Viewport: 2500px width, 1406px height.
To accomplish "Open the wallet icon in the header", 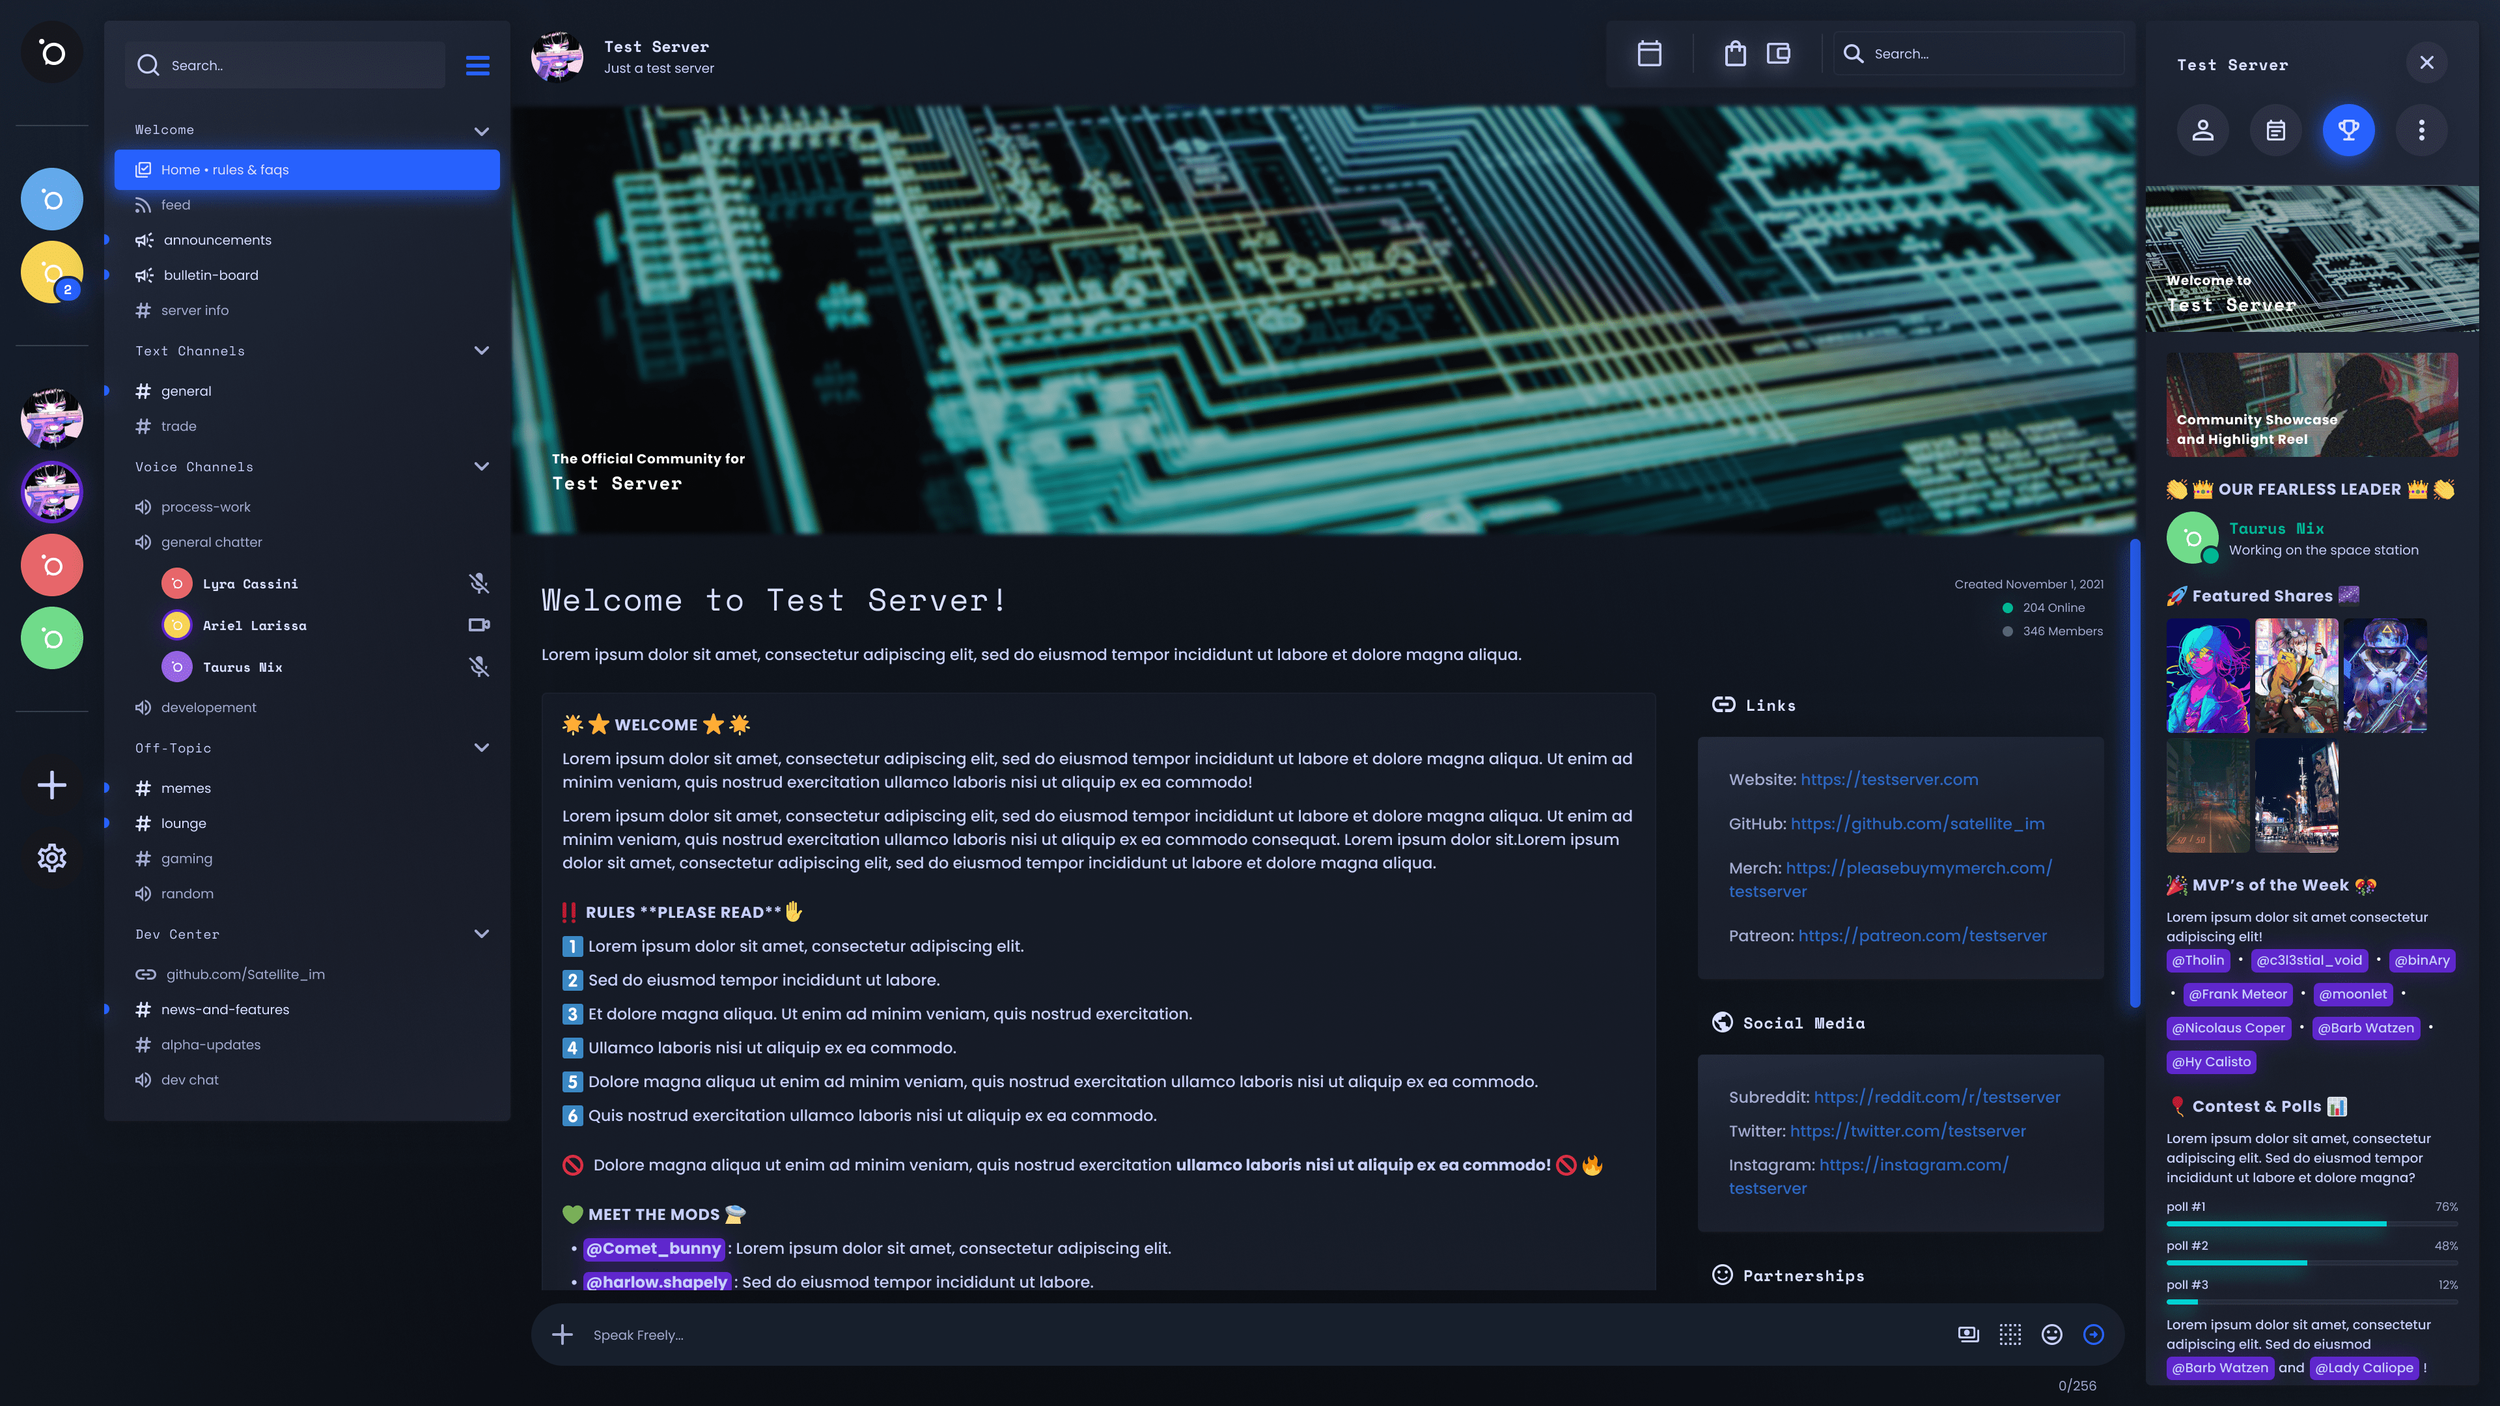I will [1778, 53].
